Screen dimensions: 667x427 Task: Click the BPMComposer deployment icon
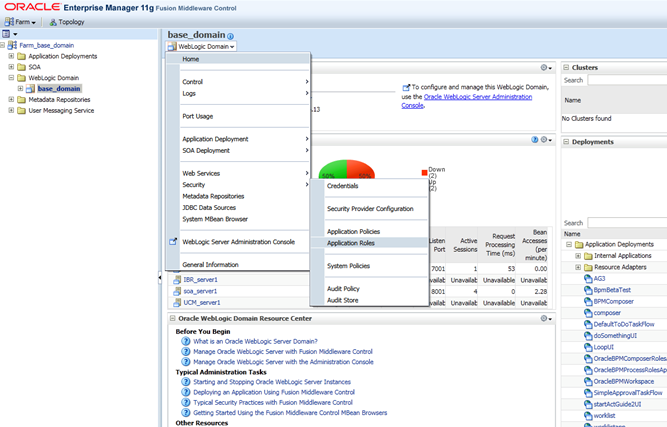point(587,300)
